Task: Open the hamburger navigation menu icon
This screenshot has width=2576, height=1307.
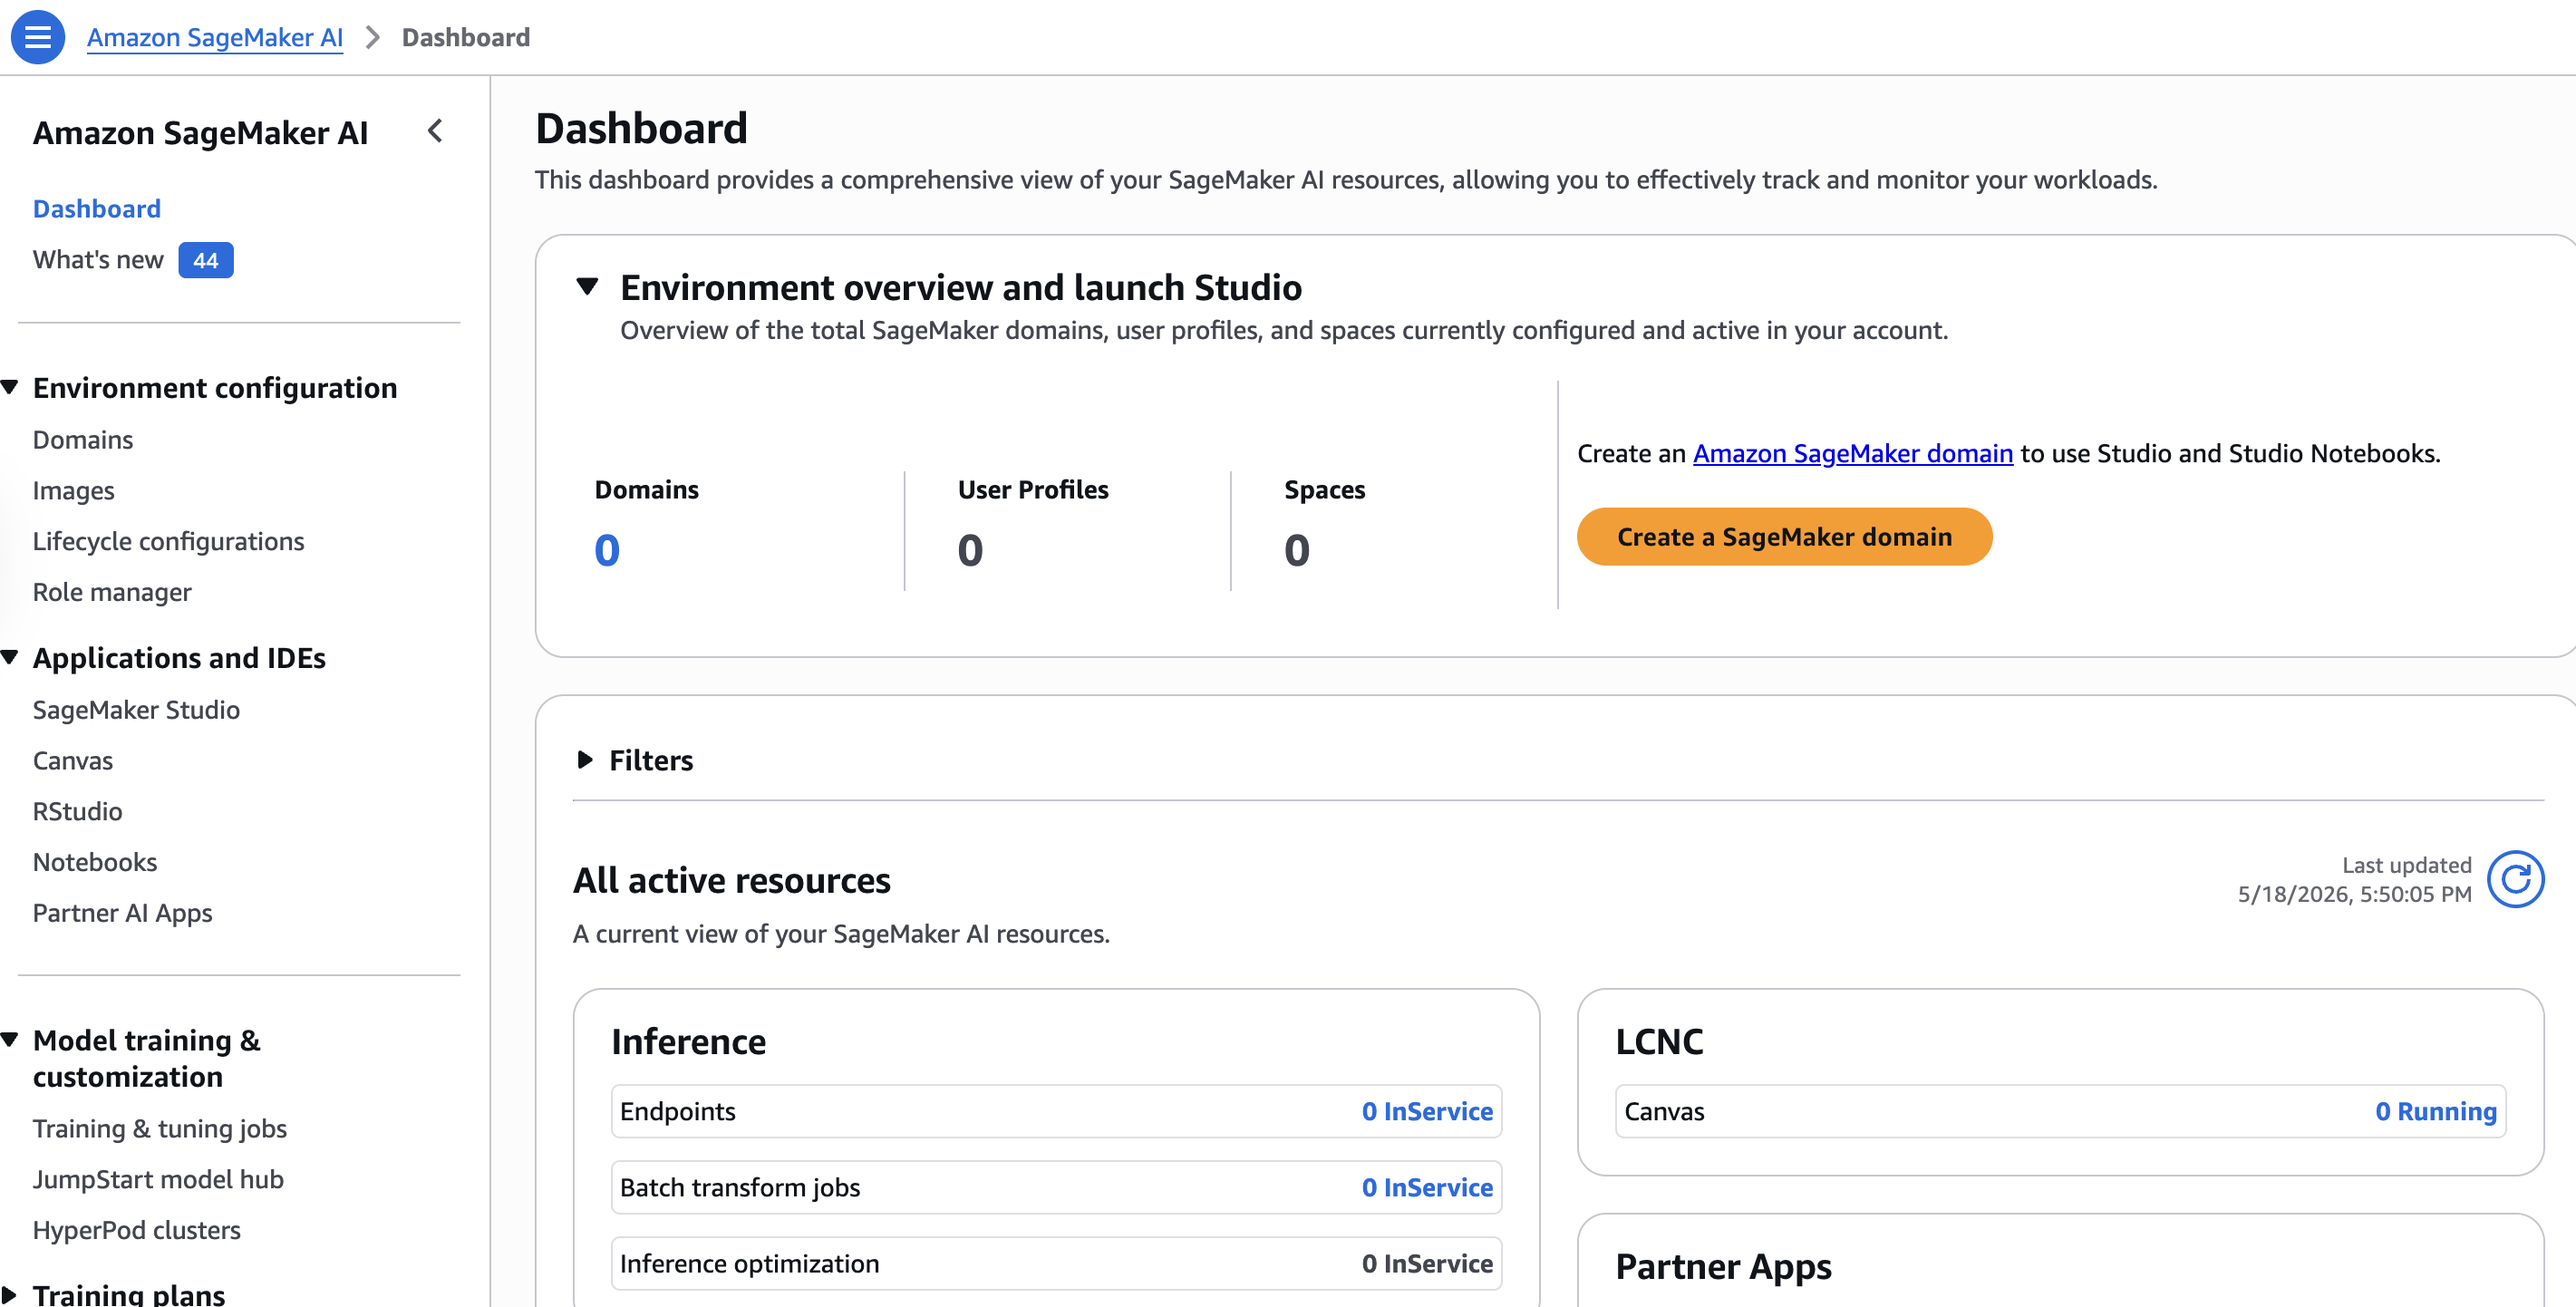Action: [x=37, y=37]
